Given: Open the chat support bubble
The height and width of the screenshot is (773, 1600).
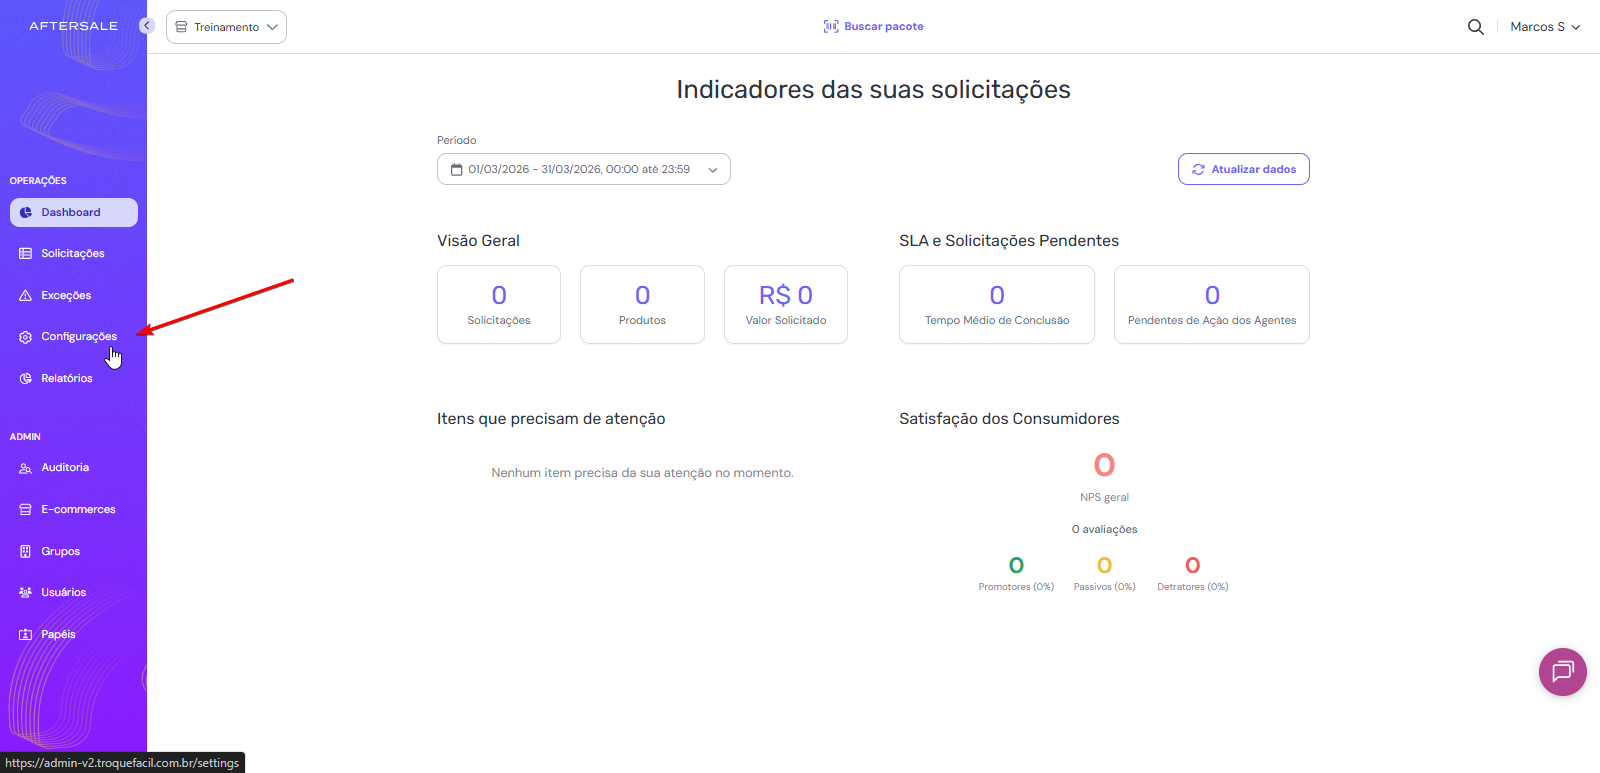Looking at the screenshot, I should pos(1562,672).
